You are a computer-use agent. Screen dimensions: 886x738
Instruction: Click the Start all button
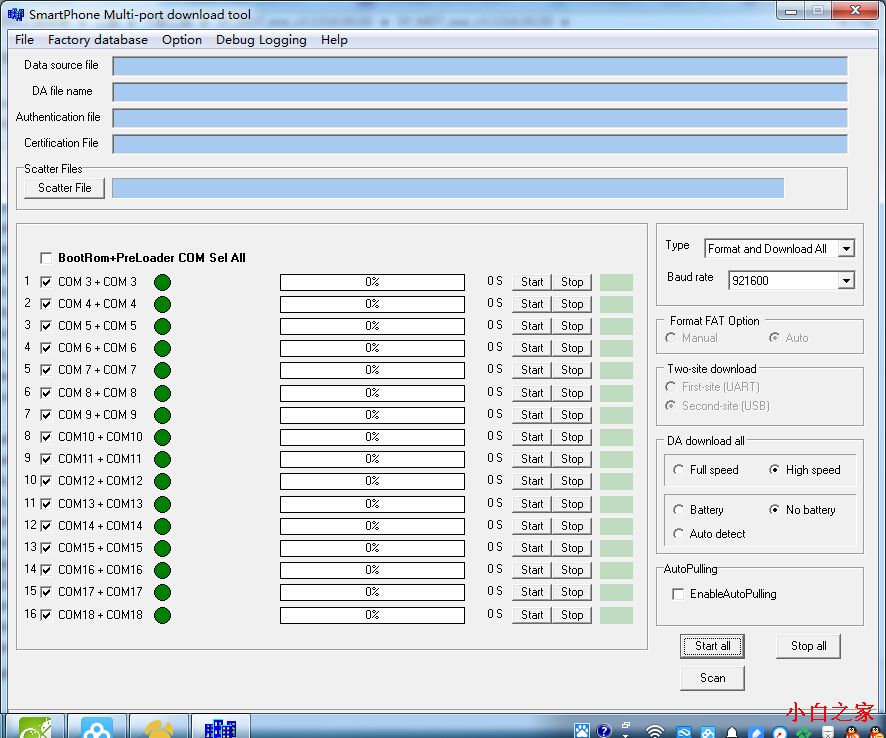[x=712, y=646]
